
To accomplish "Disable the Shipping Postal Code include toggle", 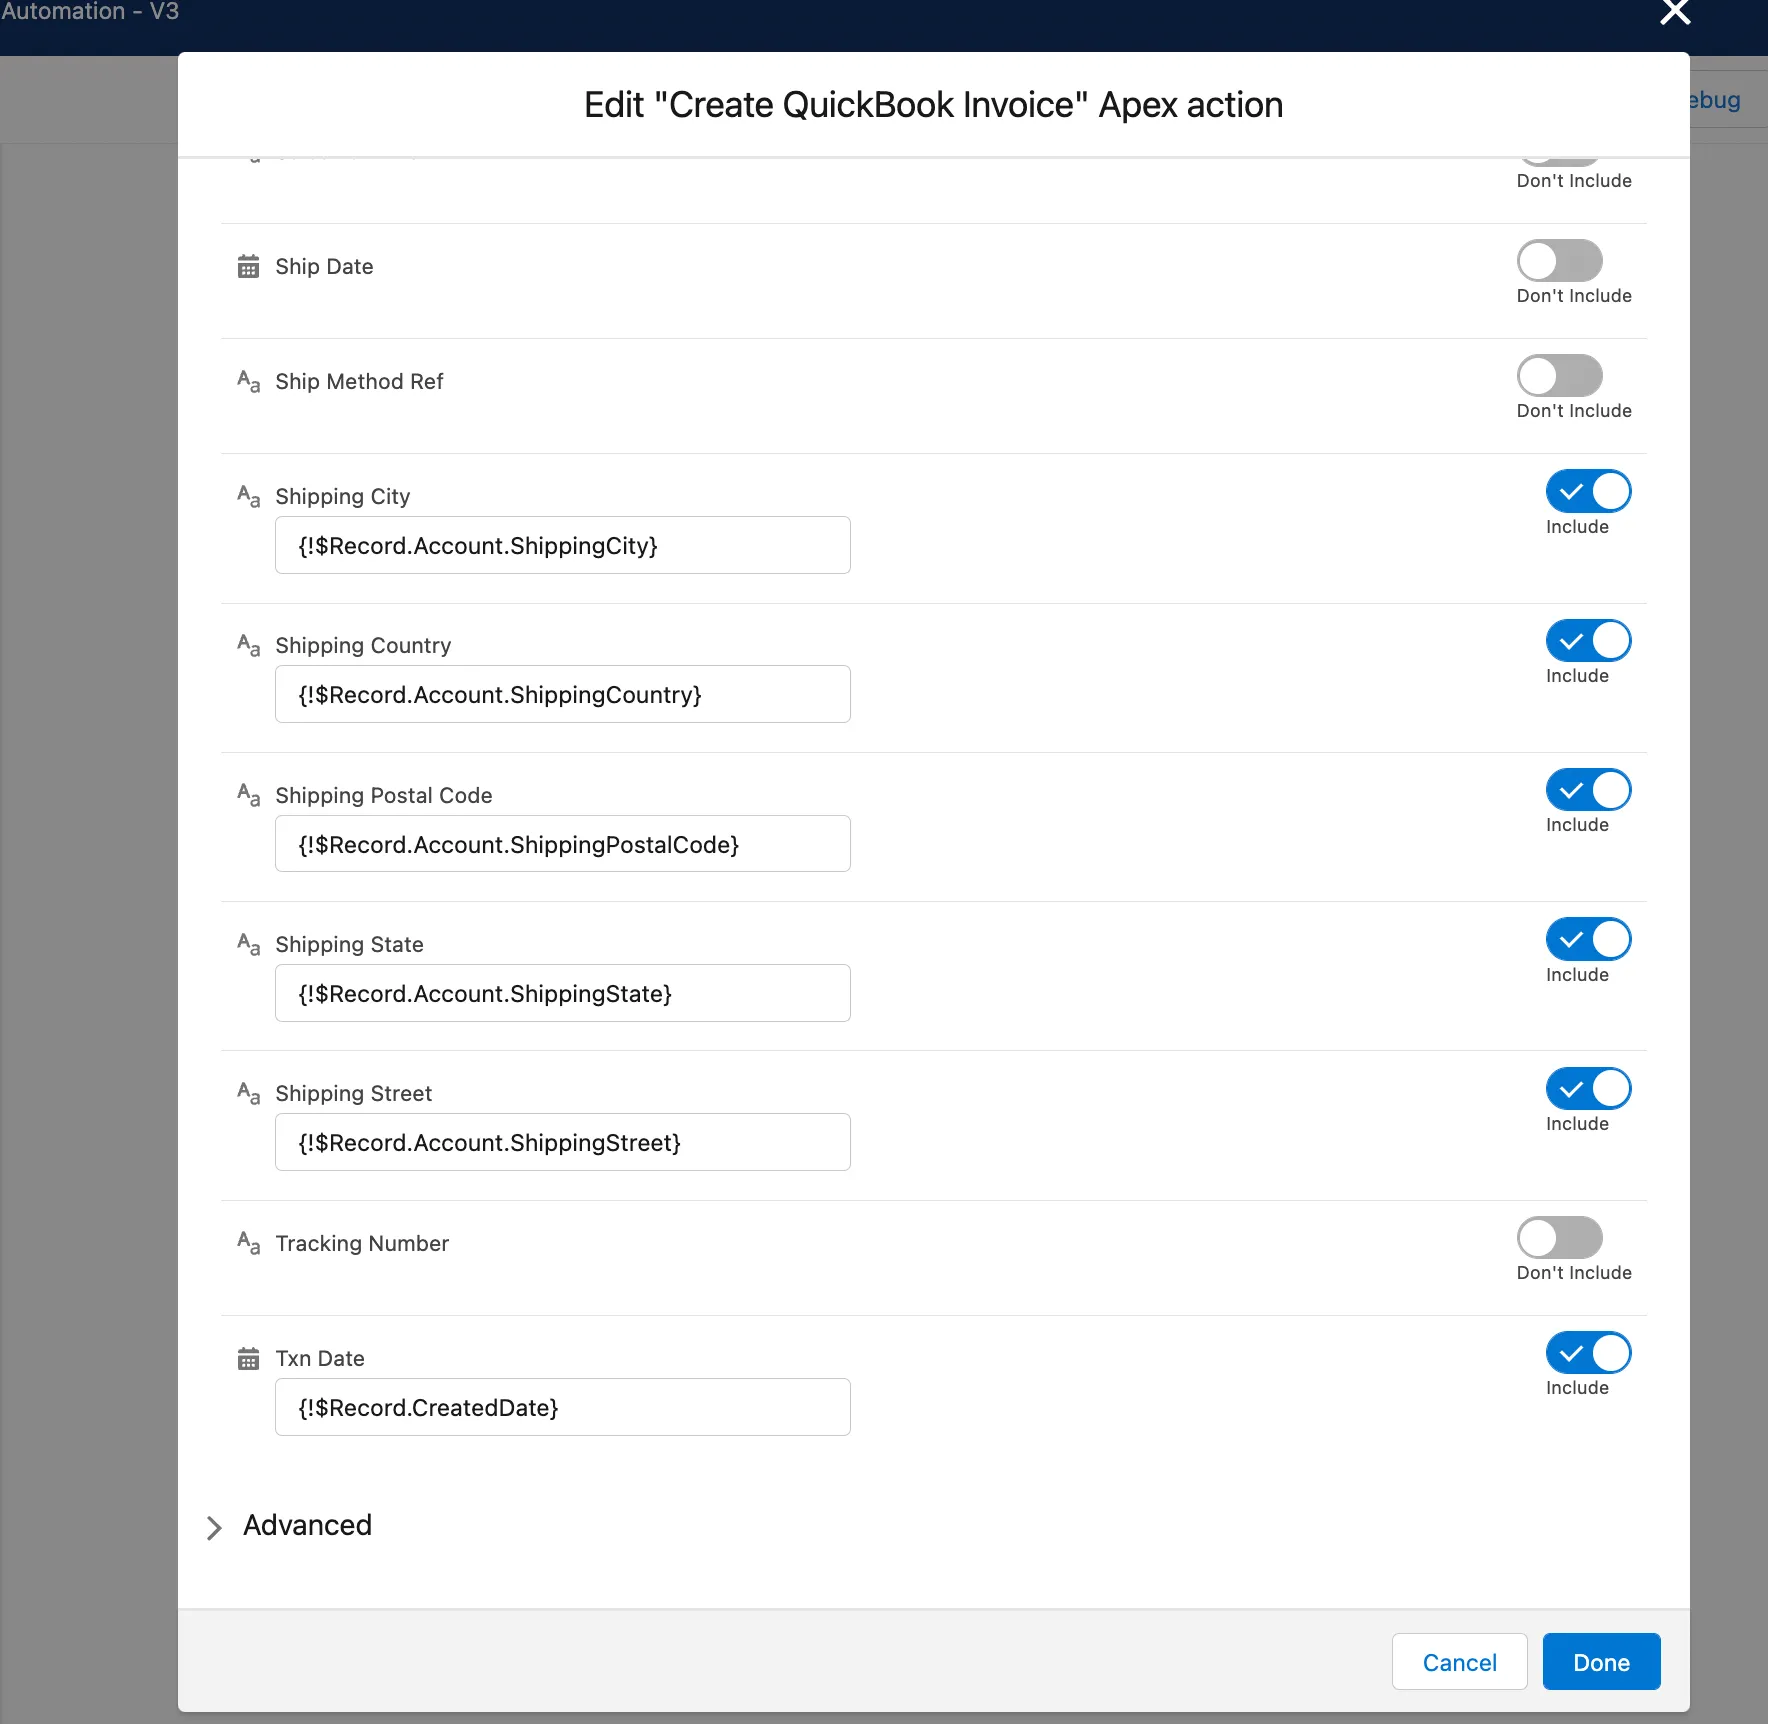I will (1588, 790).
